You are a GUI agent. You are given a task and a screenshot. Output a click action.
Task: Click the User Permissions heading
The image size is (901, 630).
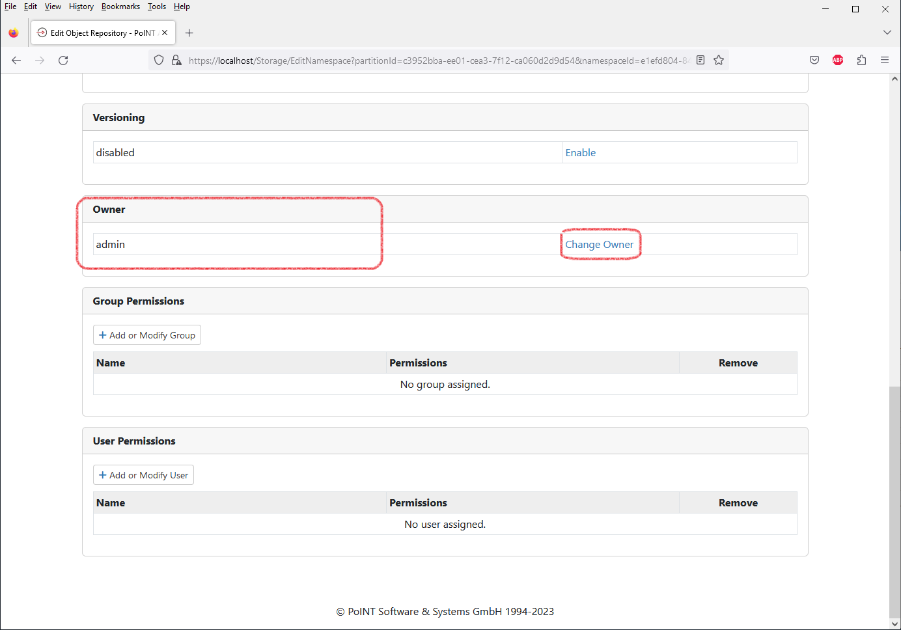point(134,441)
